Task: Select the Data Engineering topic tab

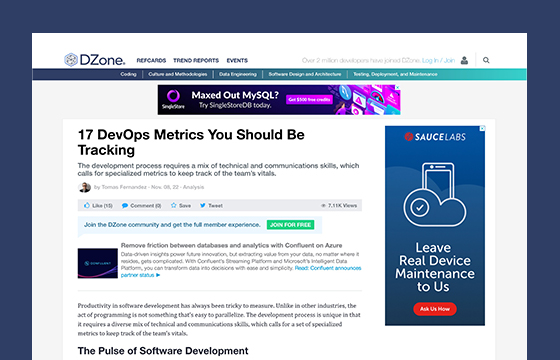Action: (238, 74)
